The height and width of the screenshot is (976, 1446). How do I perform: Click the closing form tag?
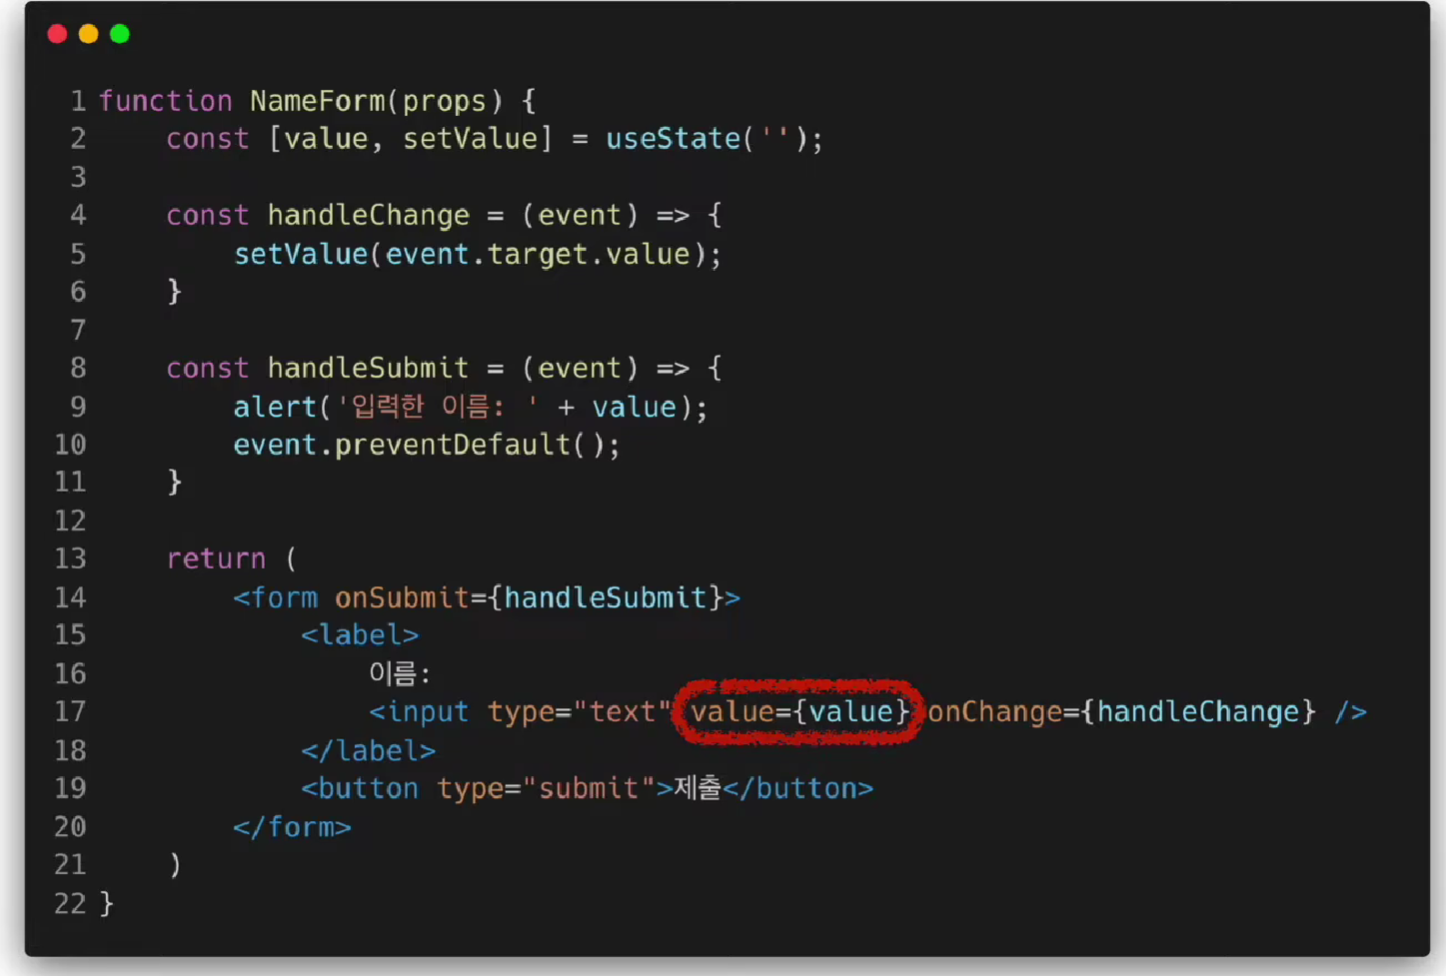click(292, 827)
